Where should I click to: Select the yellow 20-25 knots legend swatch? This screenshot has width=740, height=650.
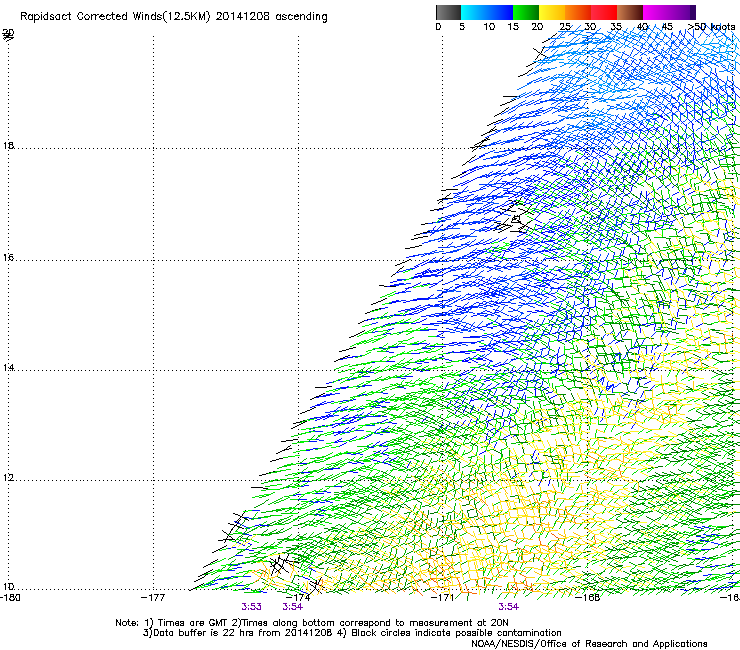[552, 12]
